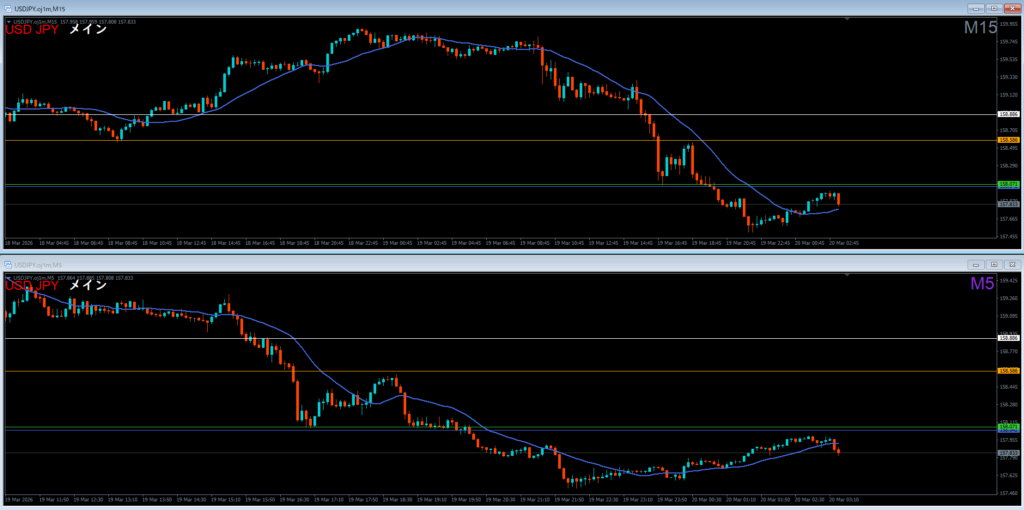The width and height of the screenshot is (1024, 510).
Task: Select the orange 158.586 price label on M15
Action: [x=1008, y=140]
